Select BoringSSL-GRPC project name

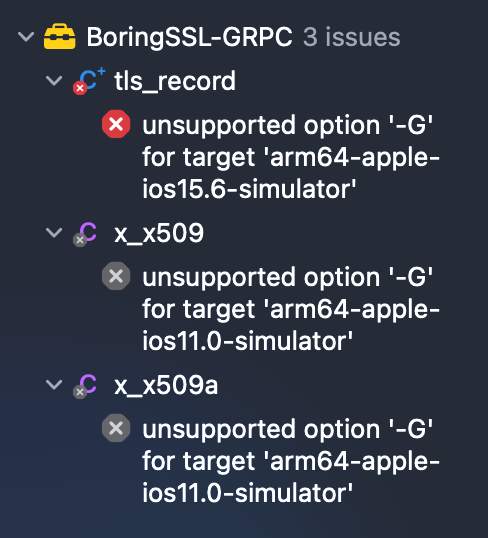pos(189,37)
